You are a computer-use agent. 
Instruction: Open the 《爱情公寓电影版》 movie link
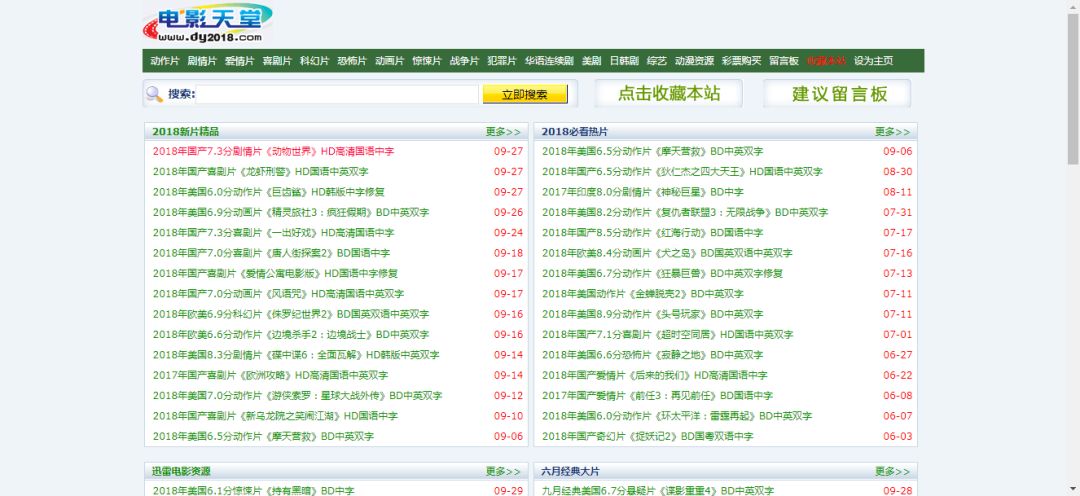click(276, 273)
